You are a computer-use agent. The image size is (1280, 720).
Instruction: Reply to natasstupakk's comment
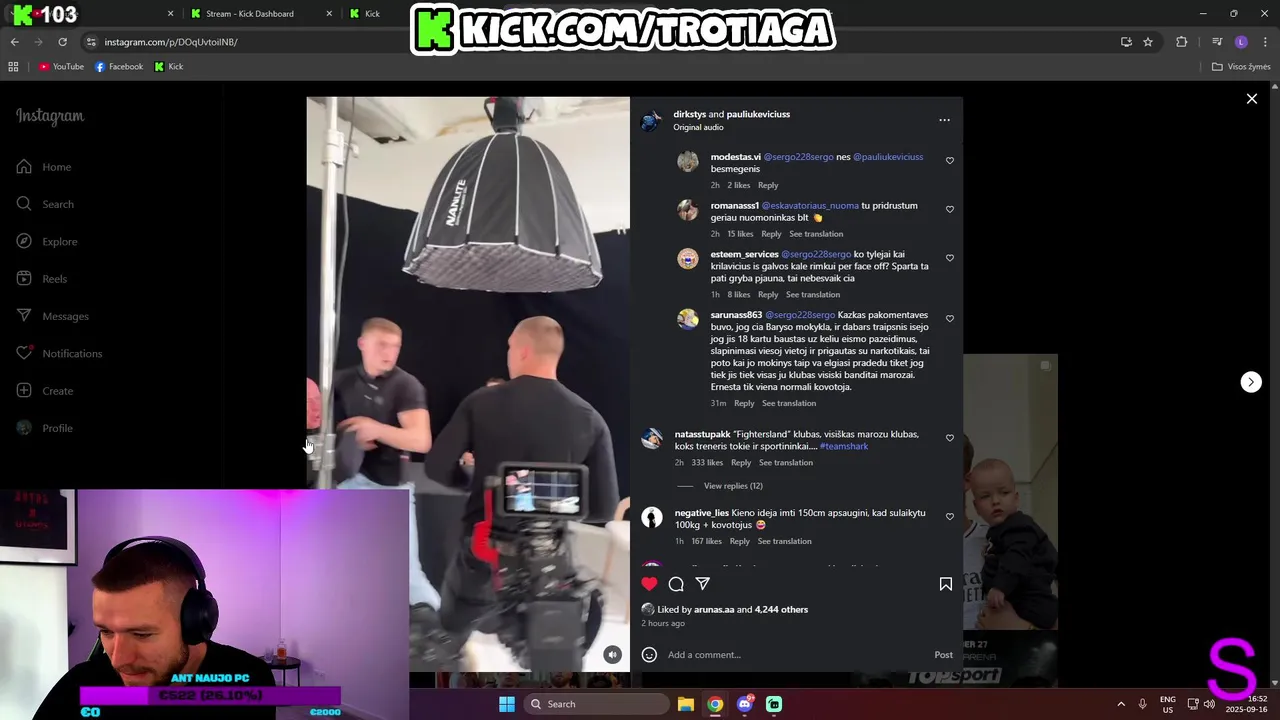tap(741, 463)
